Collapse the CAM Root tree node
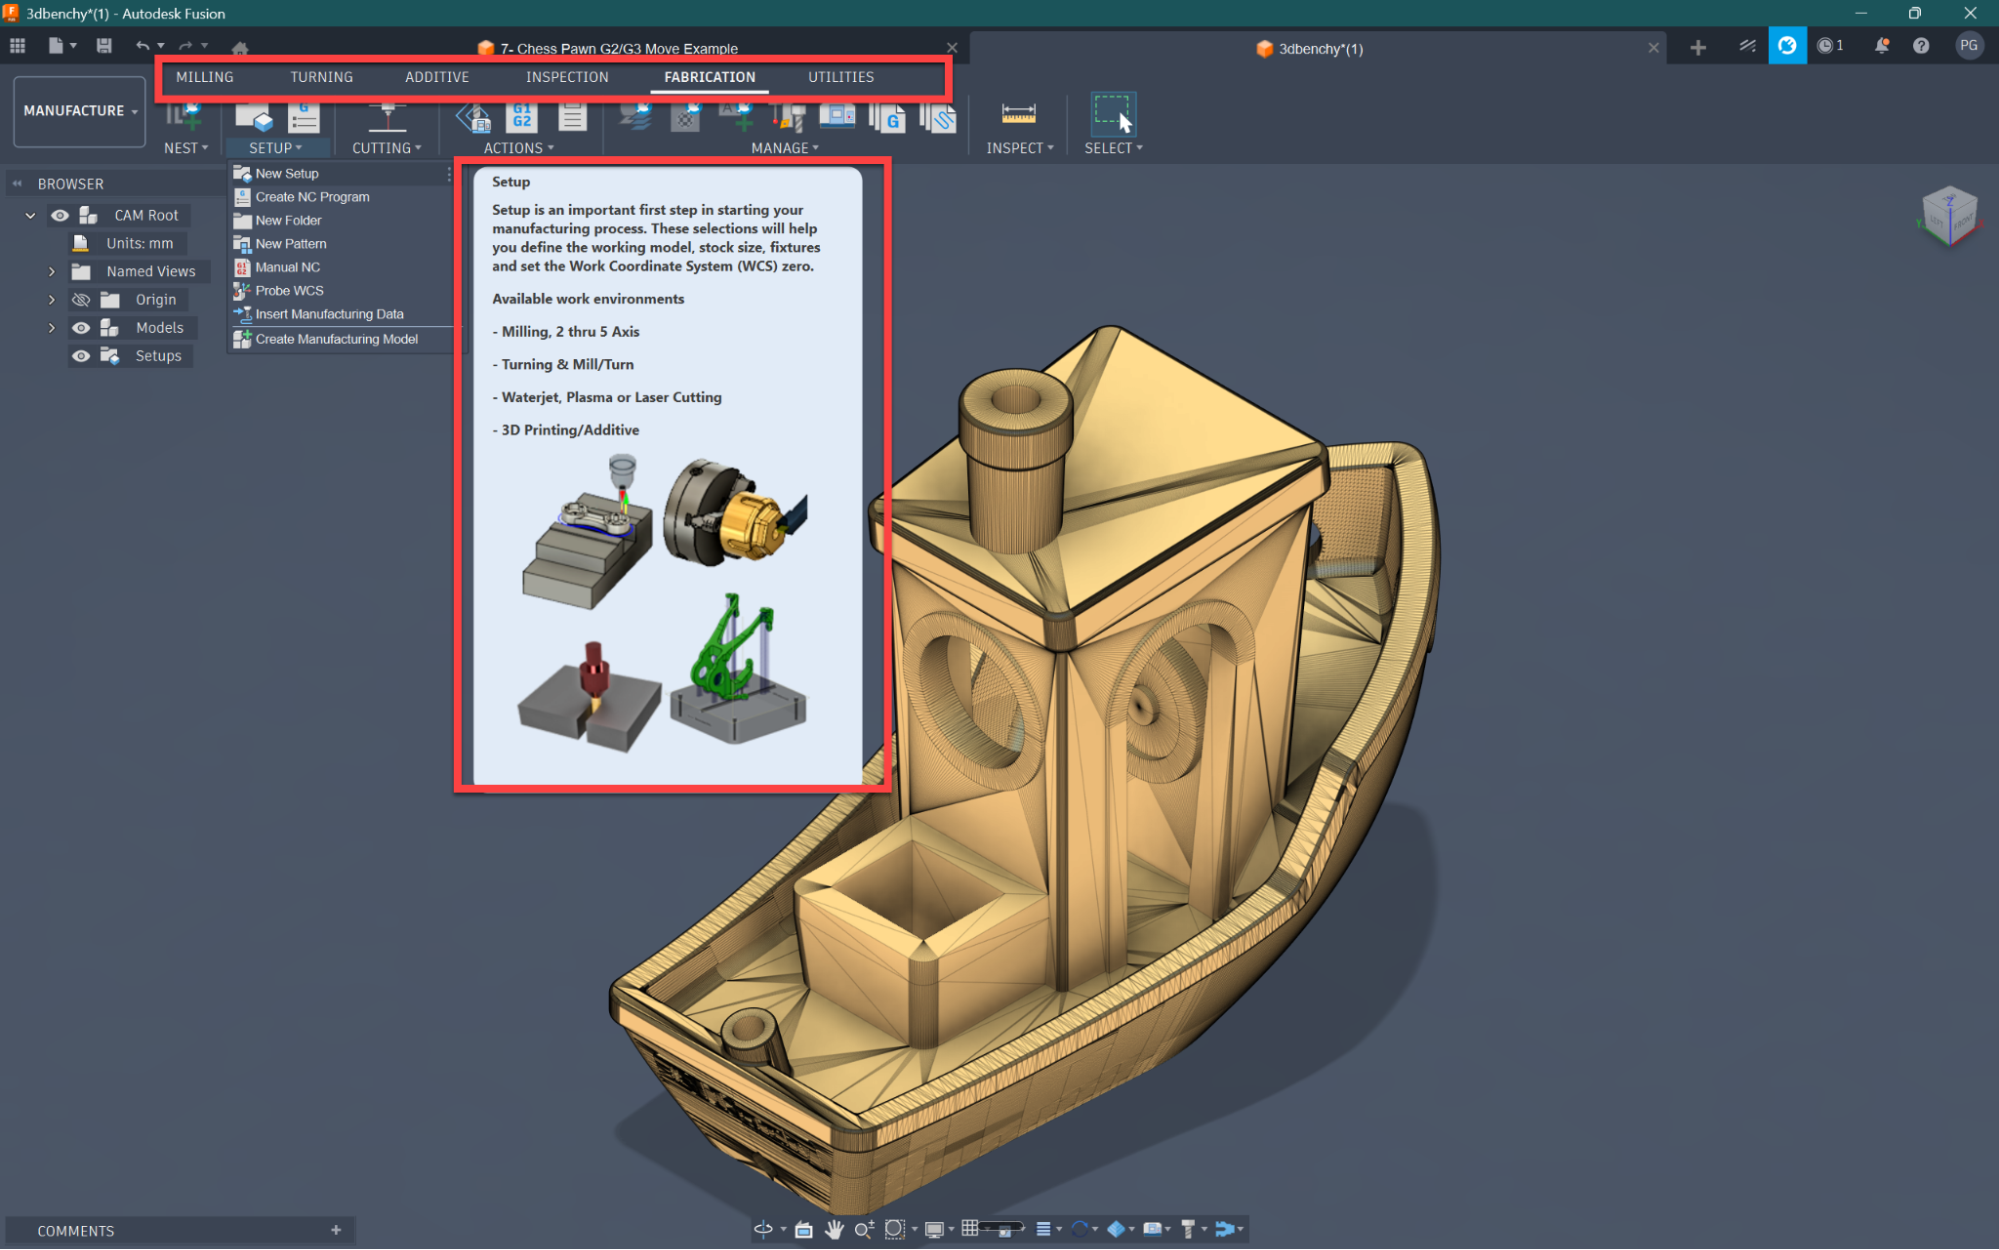Image resolution: width=1999 pixels, height=1250 pixels. click(x=31, y=215)
